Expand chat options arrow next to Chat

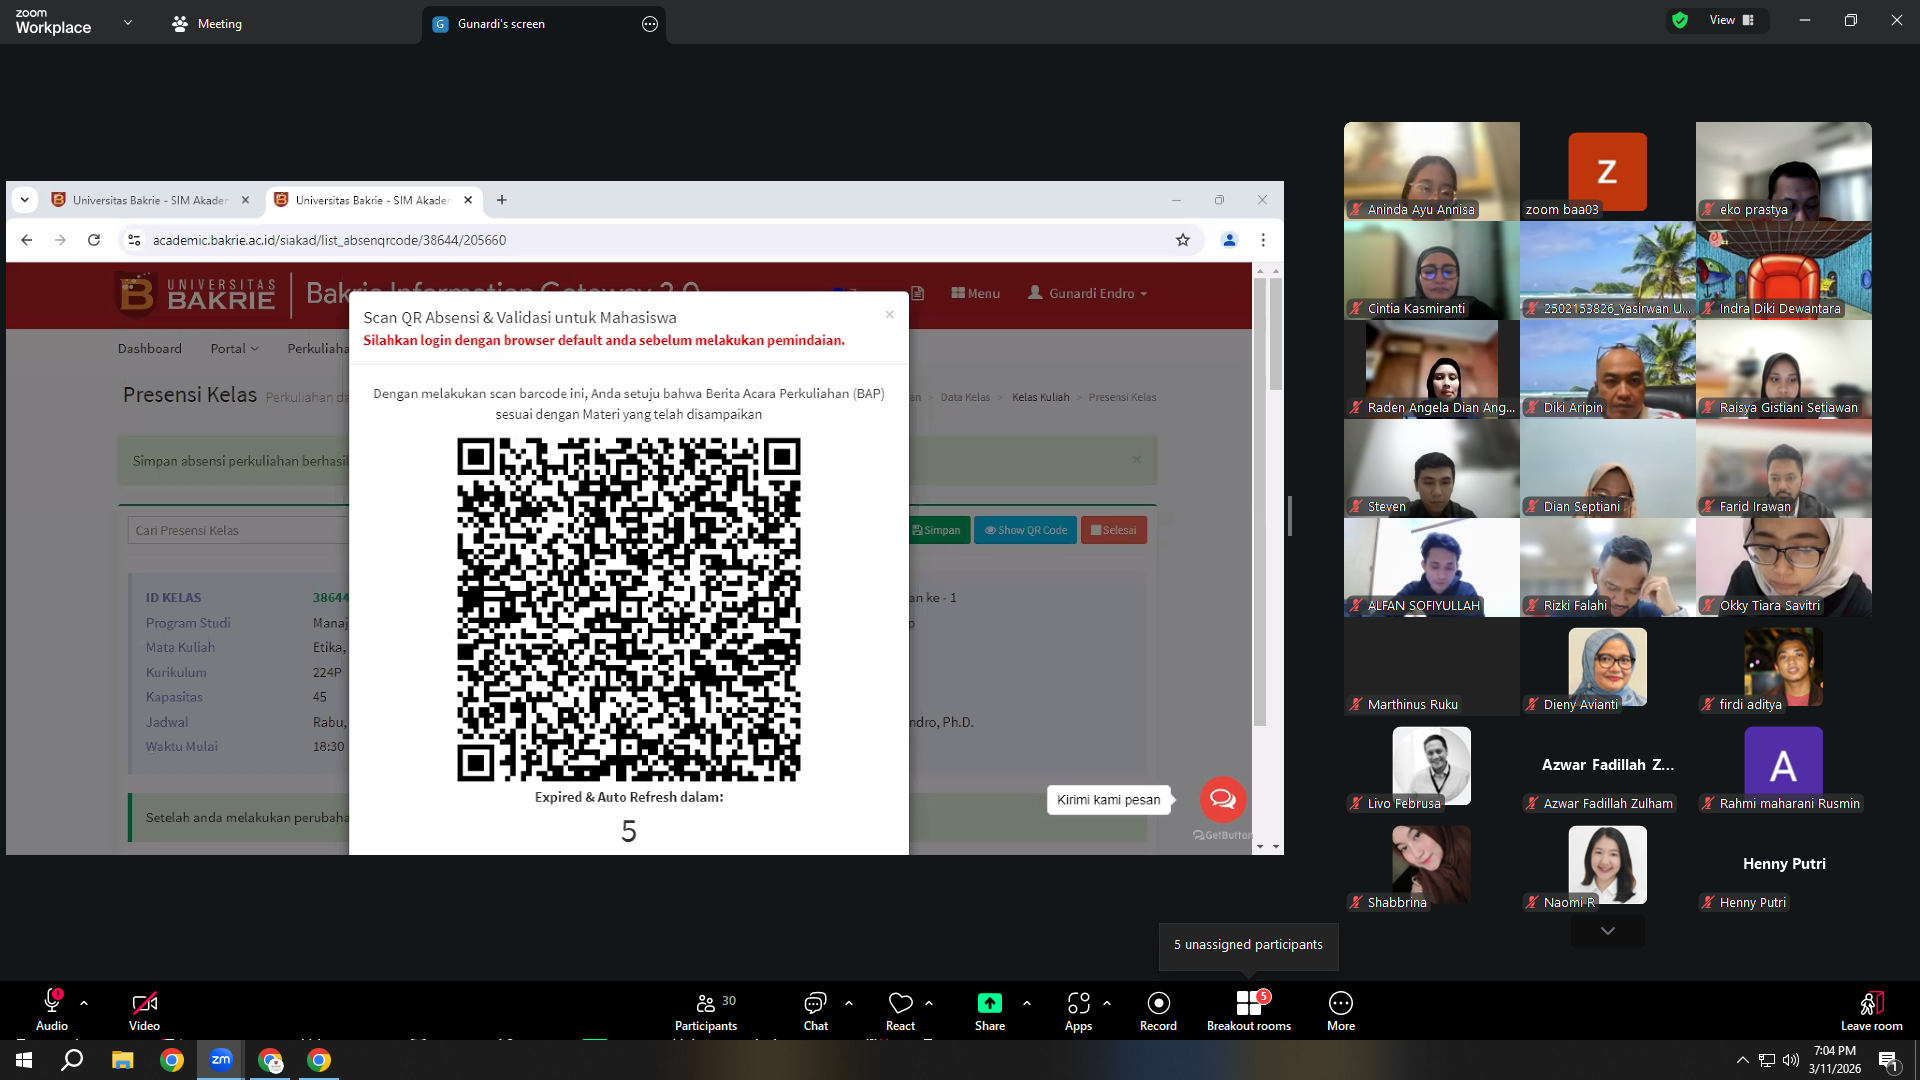tap(849, 1003)
